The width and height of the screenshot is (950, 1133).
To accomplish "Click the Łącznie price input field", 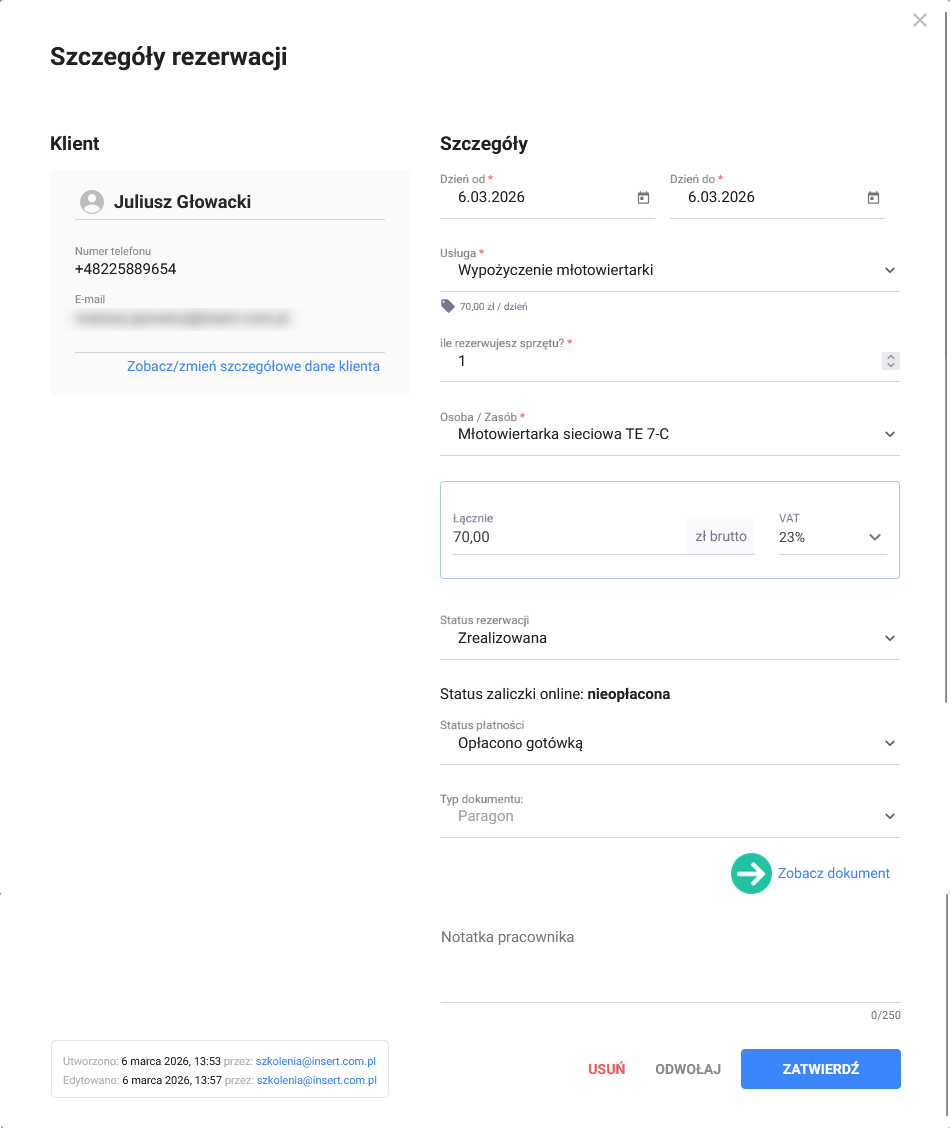I will [565, 537].
